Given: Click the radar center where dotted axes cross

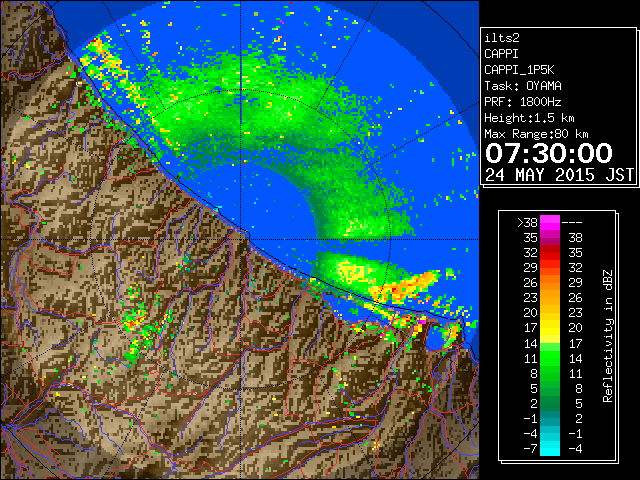Looking at the screenshot, I should (x=241, y=239).
